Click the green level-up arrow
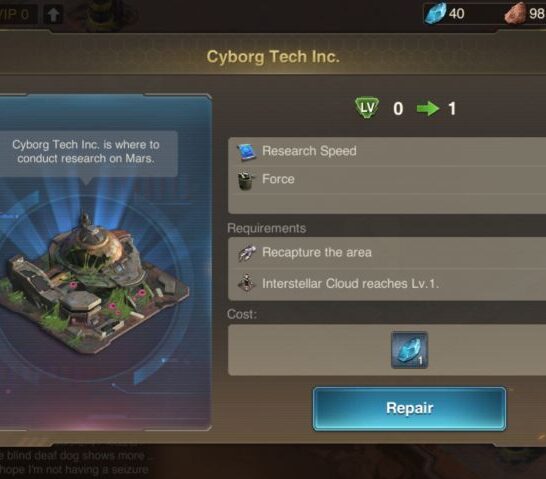This screenshot has width=546, height=479. point(428,109)
